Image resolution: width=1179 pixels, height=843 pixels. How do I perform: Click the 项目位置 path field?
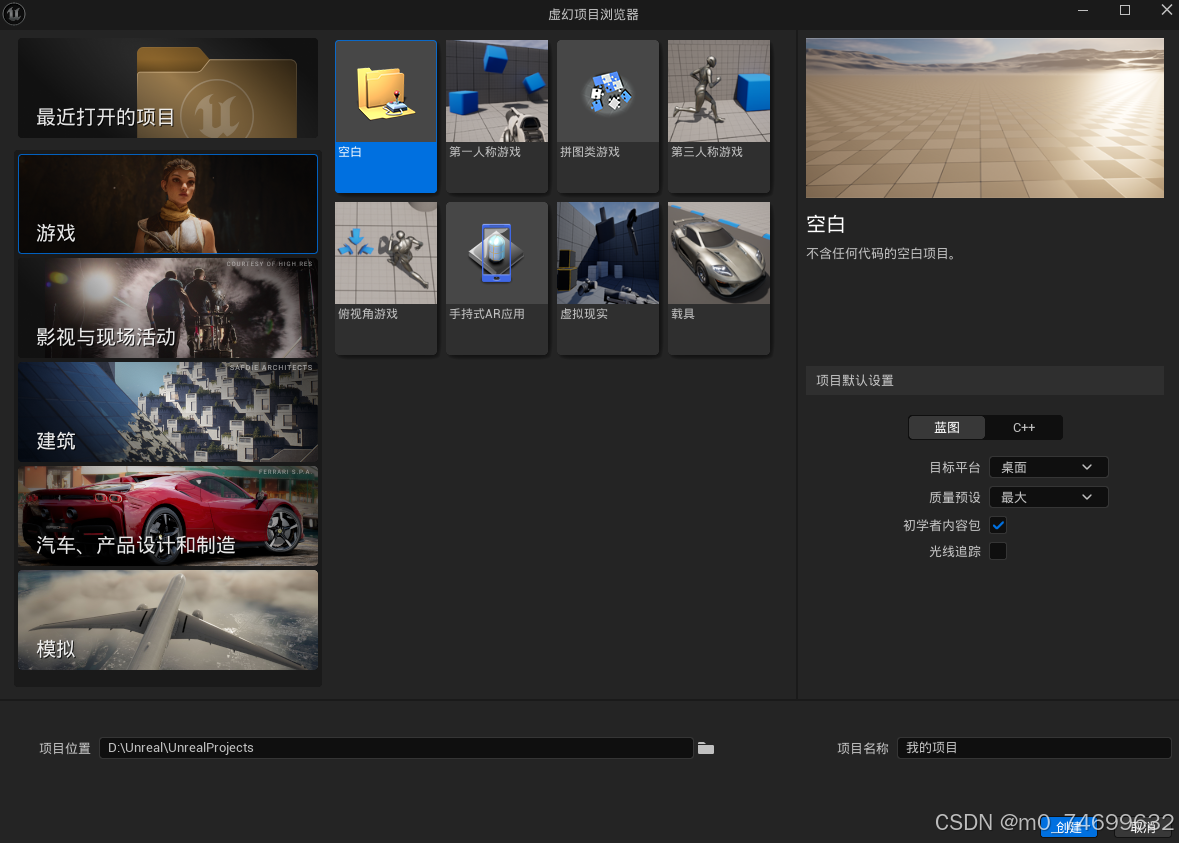click(396, 747)
